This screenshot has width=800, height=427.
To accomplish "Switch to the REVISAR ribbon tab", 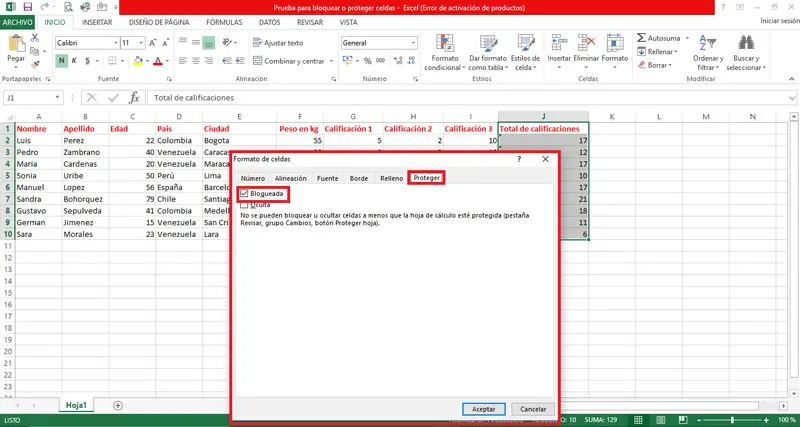I will pos(310,22).
